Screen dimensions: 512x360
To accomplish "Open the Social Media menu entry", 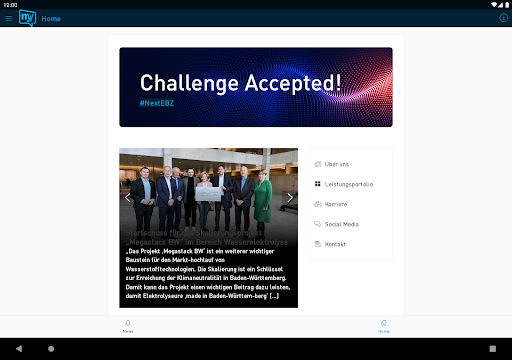I will click(342, 224).
